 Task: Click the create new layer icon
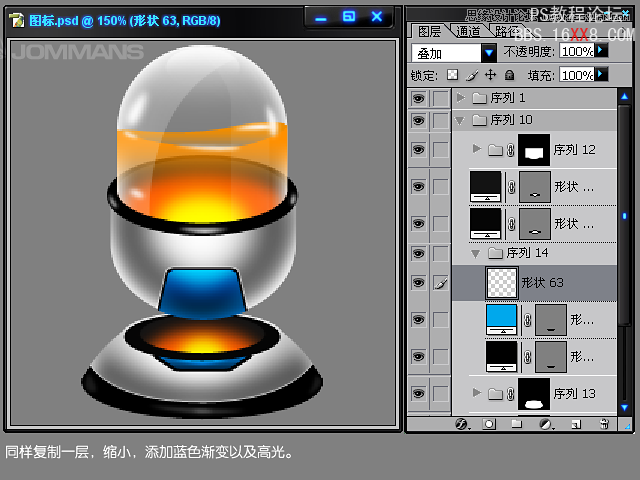point(575,424)
